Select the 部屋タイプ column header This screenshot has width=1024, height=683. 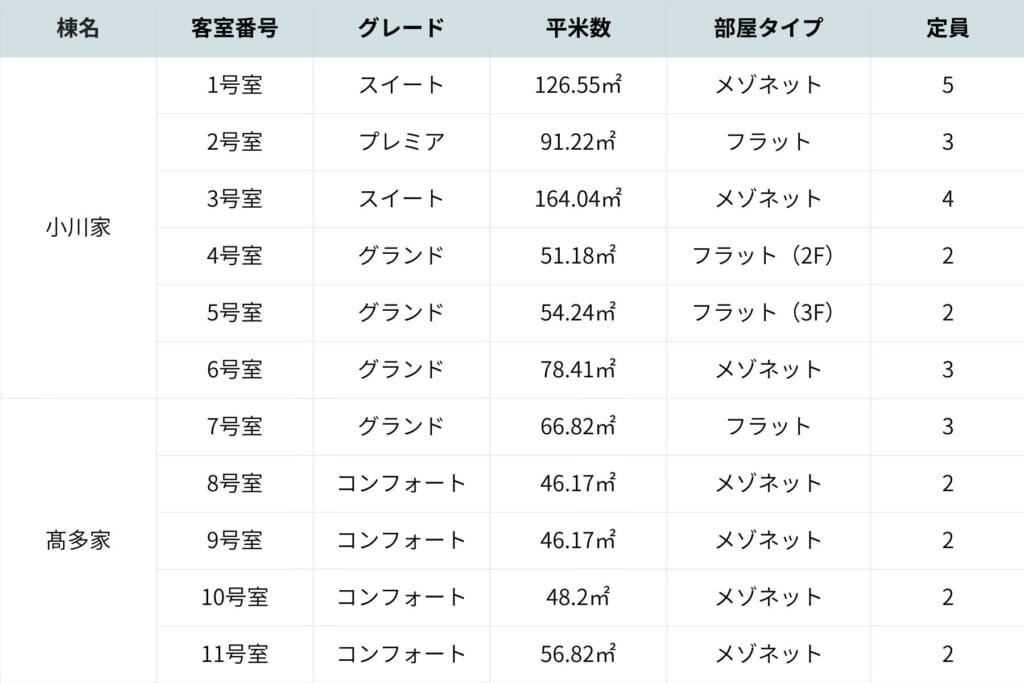[x=769, y=28]
